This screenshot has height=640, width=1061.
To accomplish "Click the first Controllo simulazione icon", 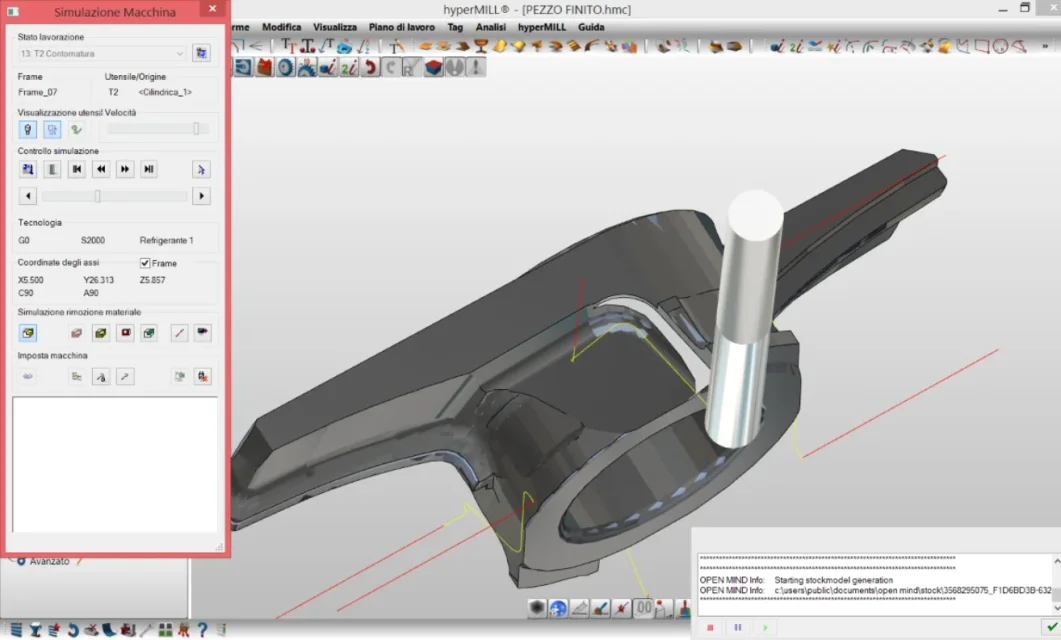I will click(x=28, y=169).
